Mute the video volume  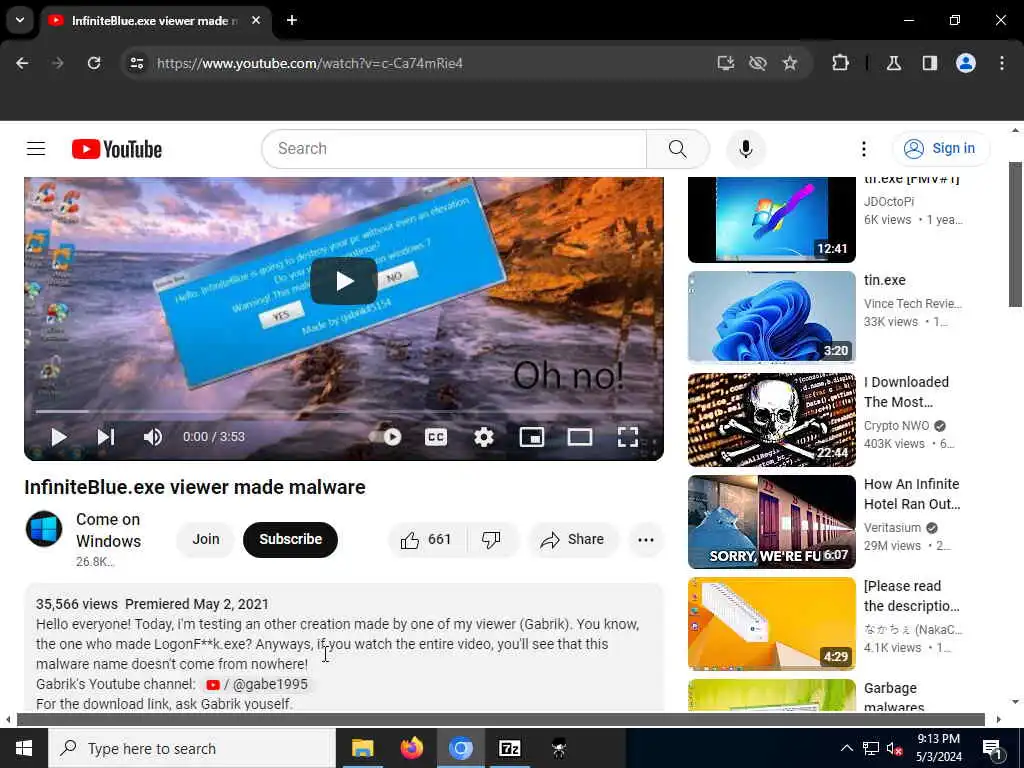152,437
